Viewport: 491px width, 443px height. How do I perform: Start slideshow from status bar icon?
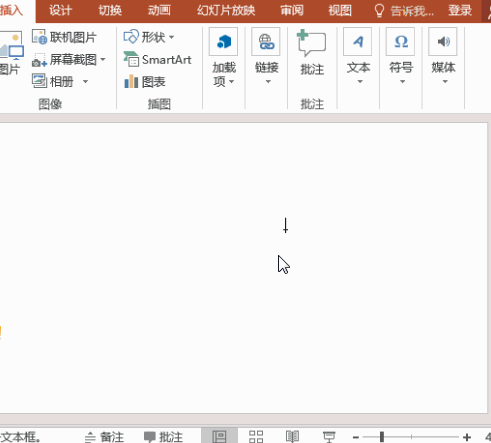(329, 436)
